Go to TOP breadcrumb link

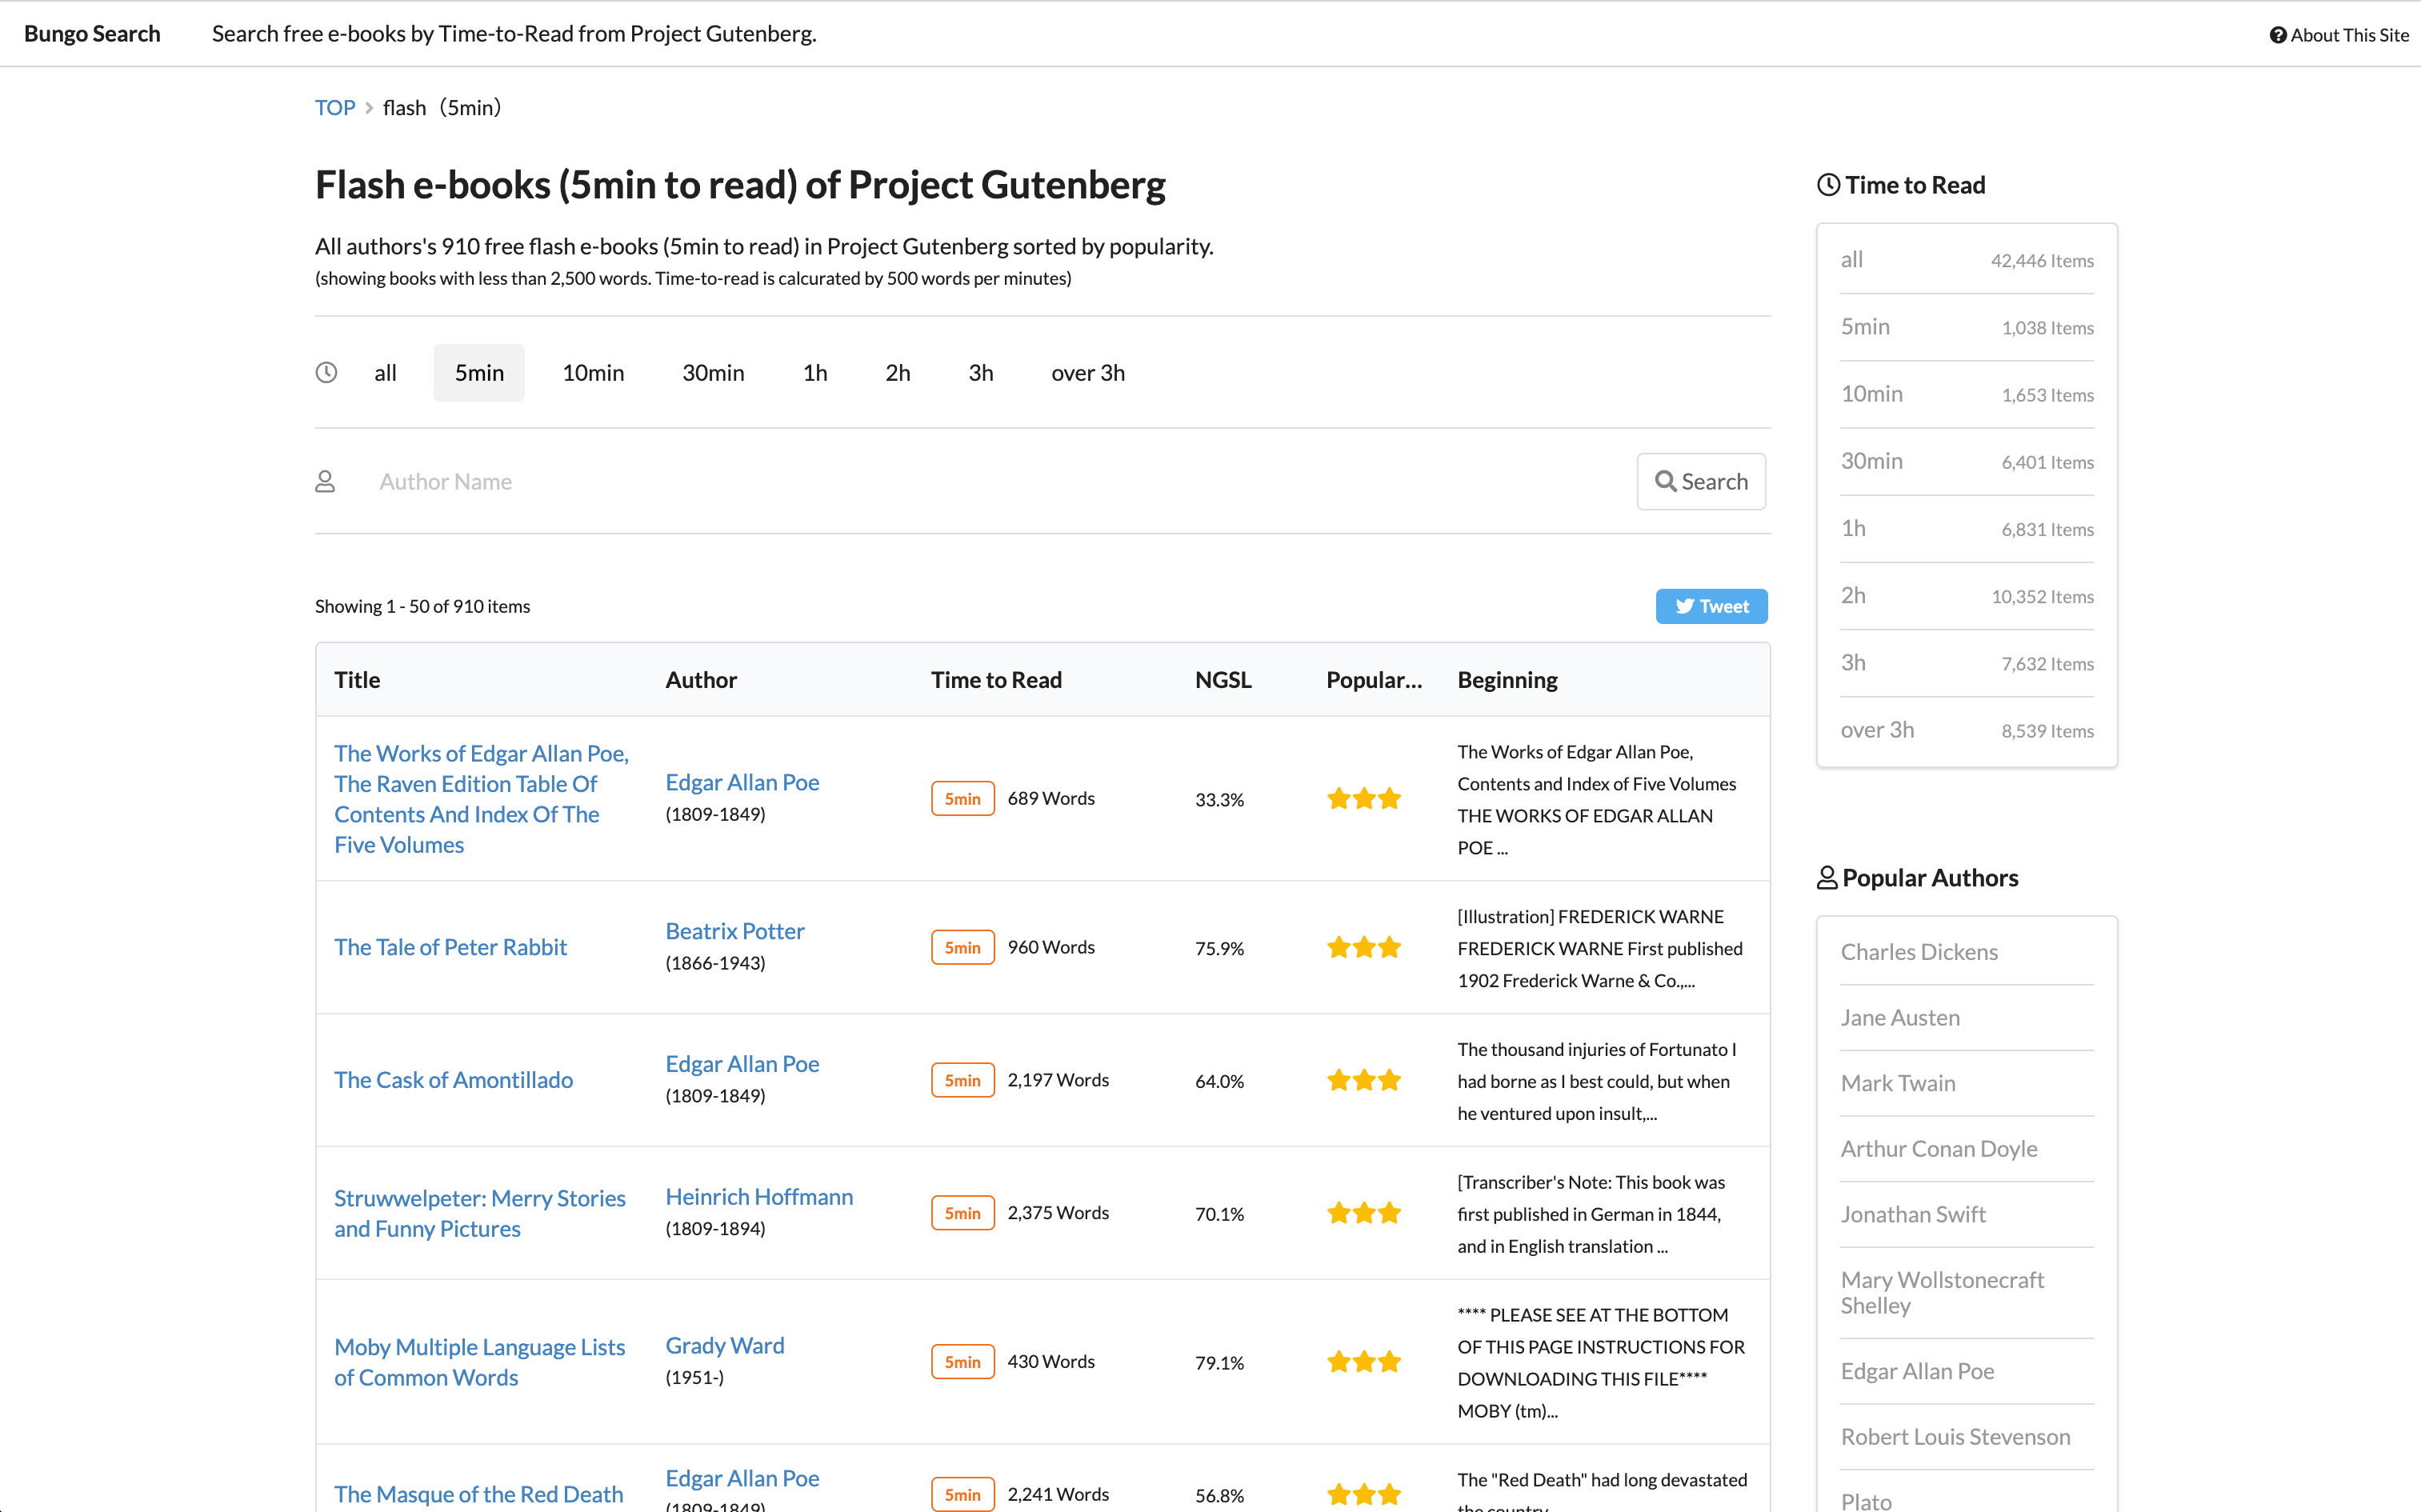pos(335,107)
